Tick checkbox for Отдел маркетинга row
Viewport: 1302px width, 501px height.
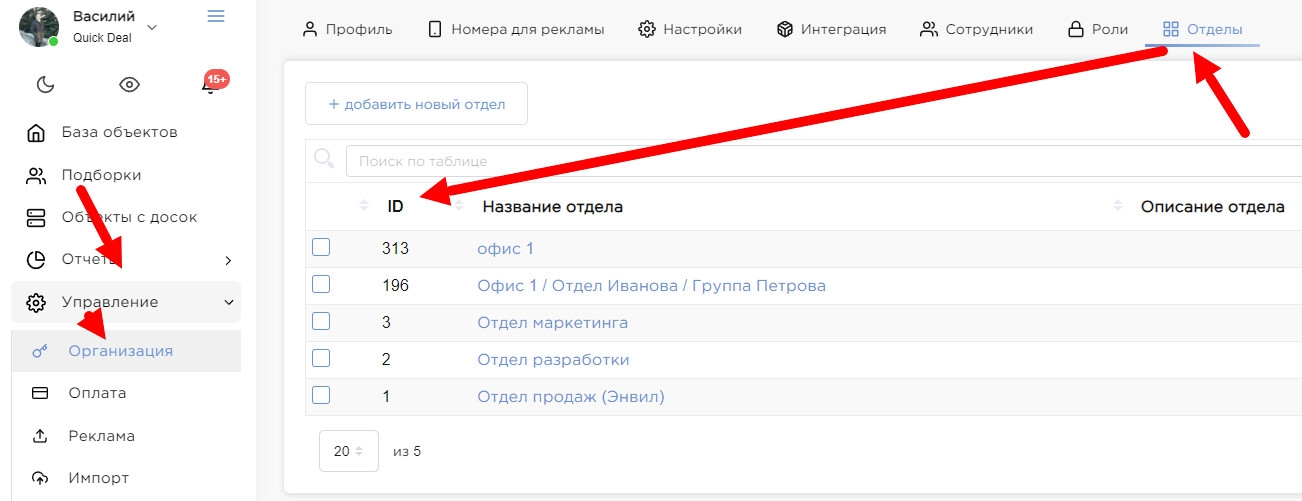coord(321,322)
